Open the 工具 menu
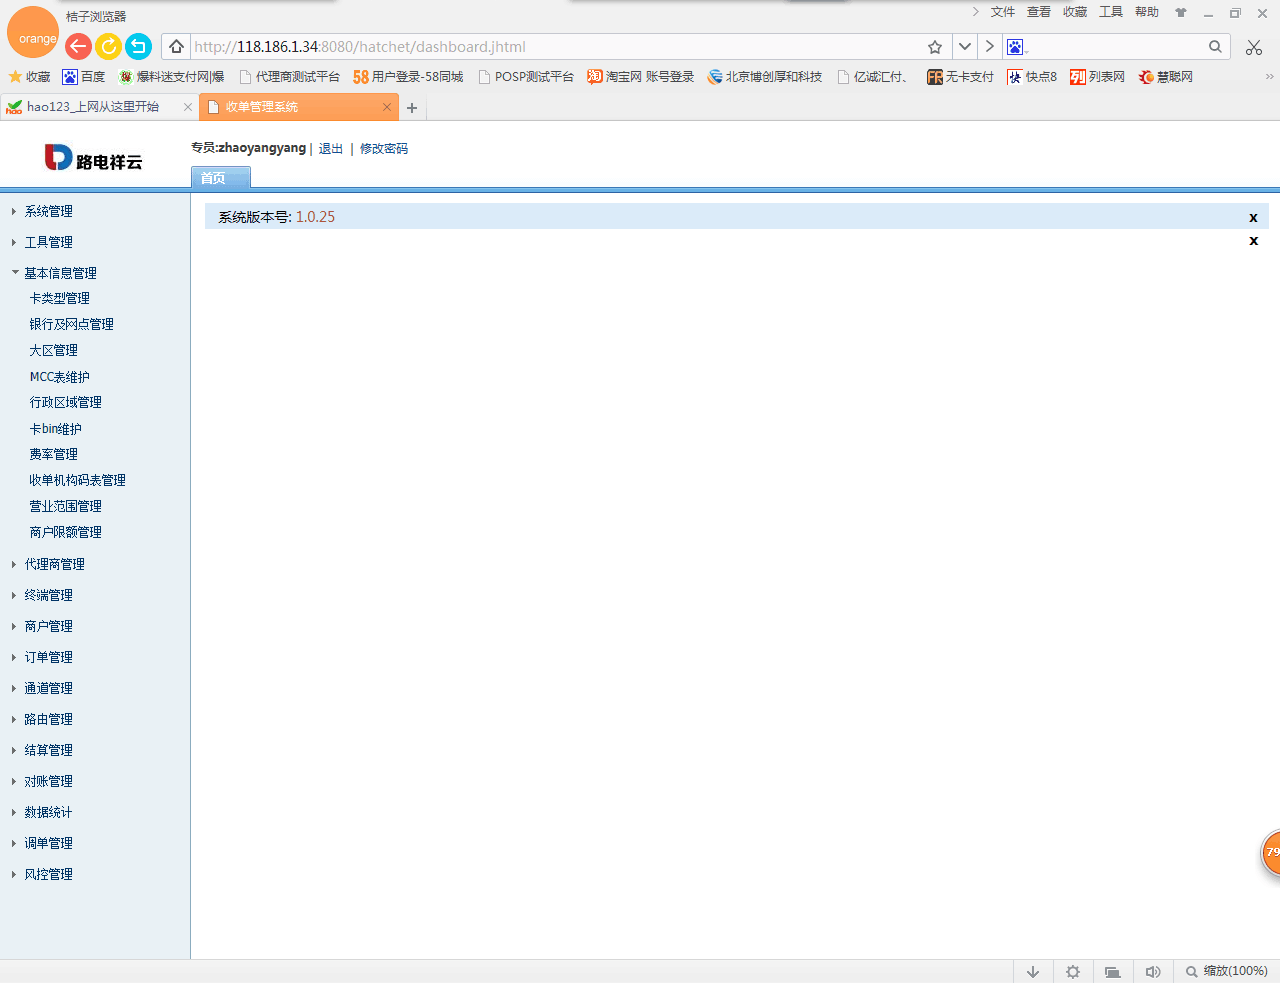The height and width of the screenshot is (983, 1280). (x=1111, y=12)
